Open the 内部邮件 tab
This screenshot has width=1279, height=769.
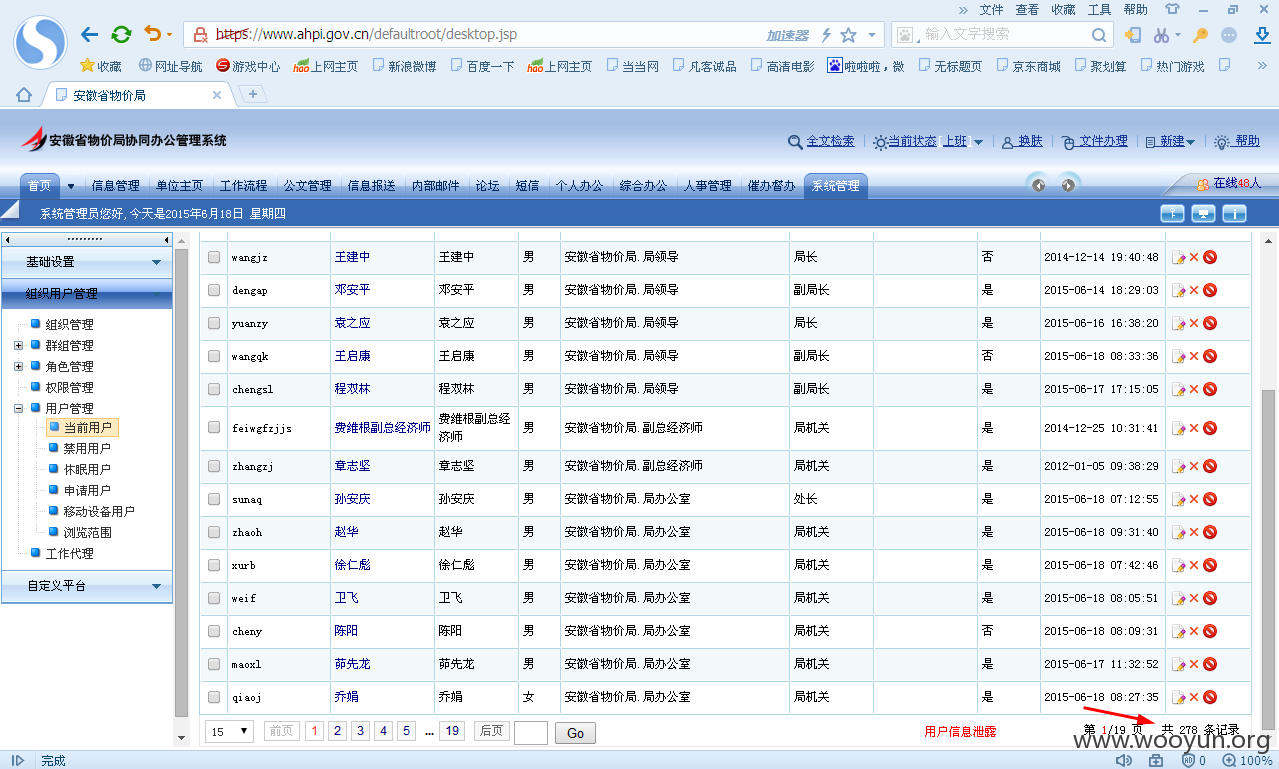pyautogui.click(x=436, y=186)
